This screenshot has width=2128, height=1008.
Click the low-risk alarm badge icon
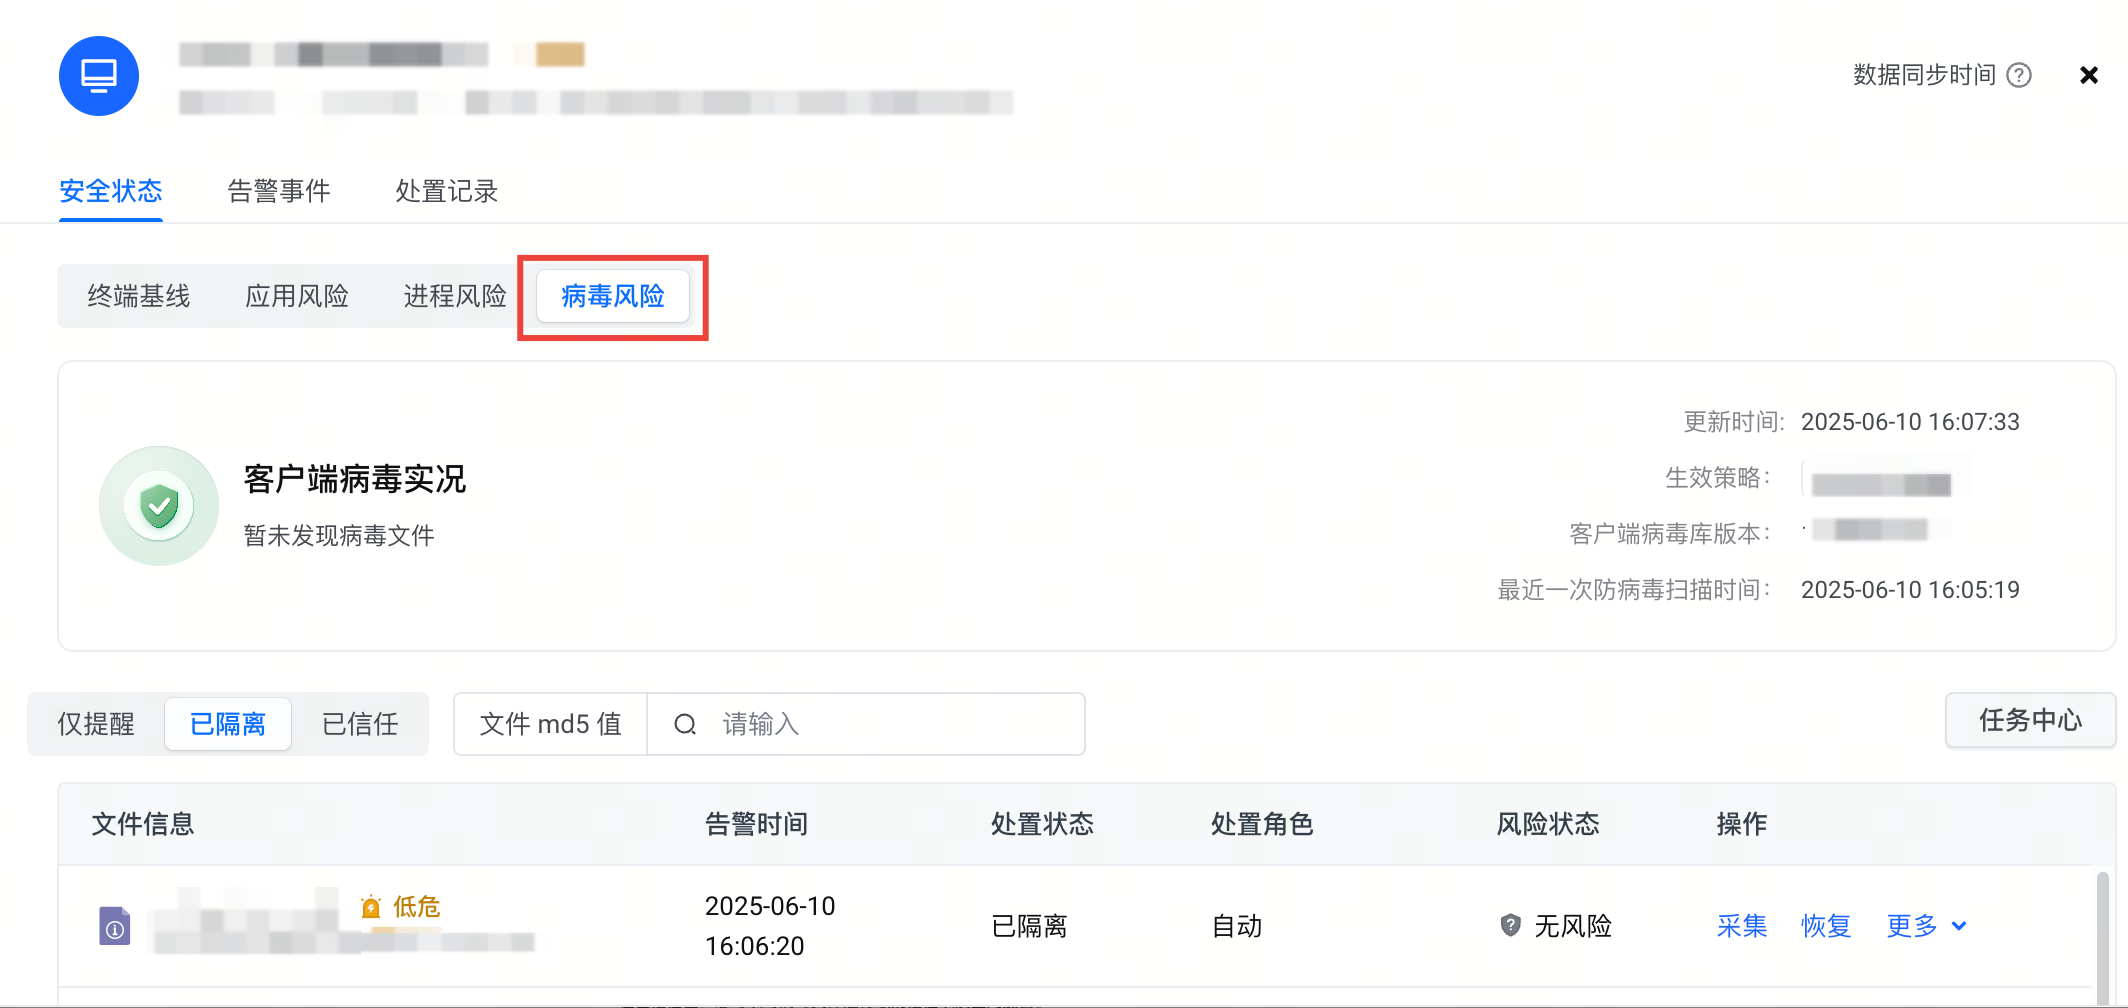tap(371, 907)
